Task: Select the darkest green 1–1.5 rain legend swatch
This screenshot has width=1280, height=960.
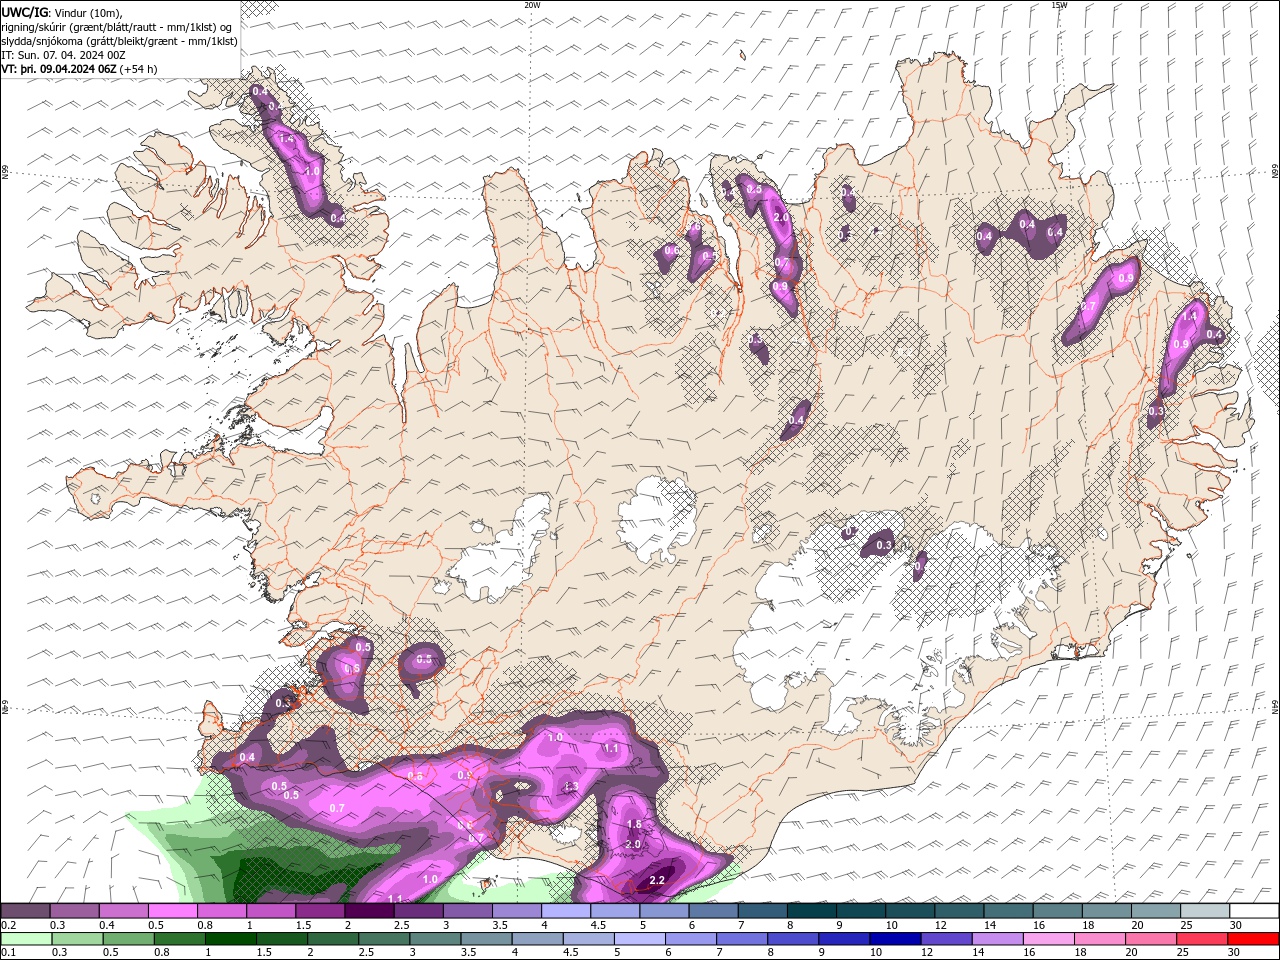Action: point(230,939)
